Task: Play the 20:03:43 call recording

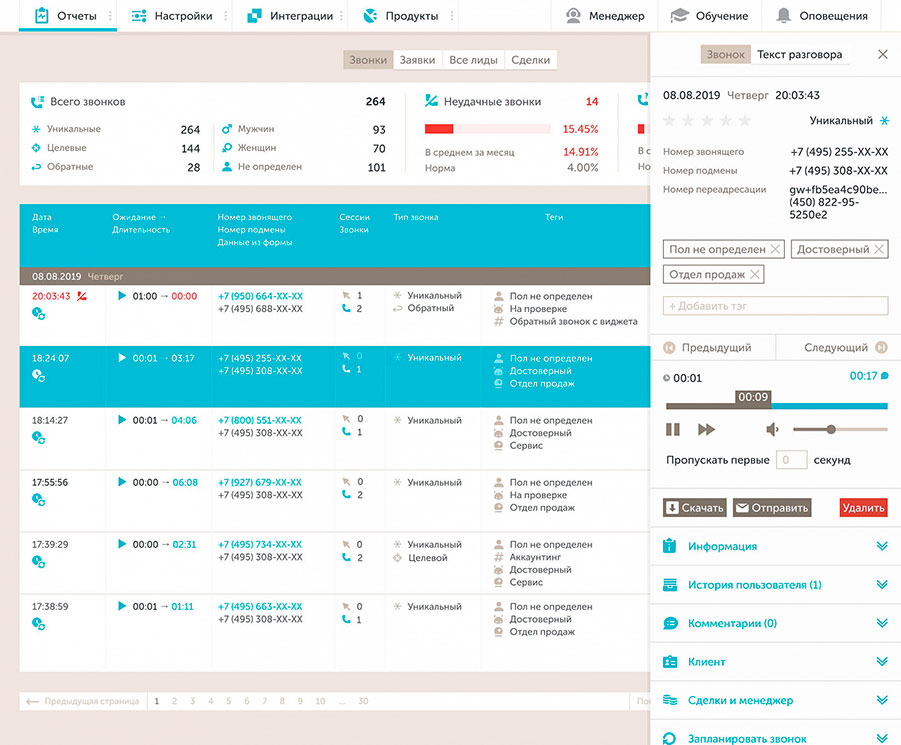Action: click(122, 296)
